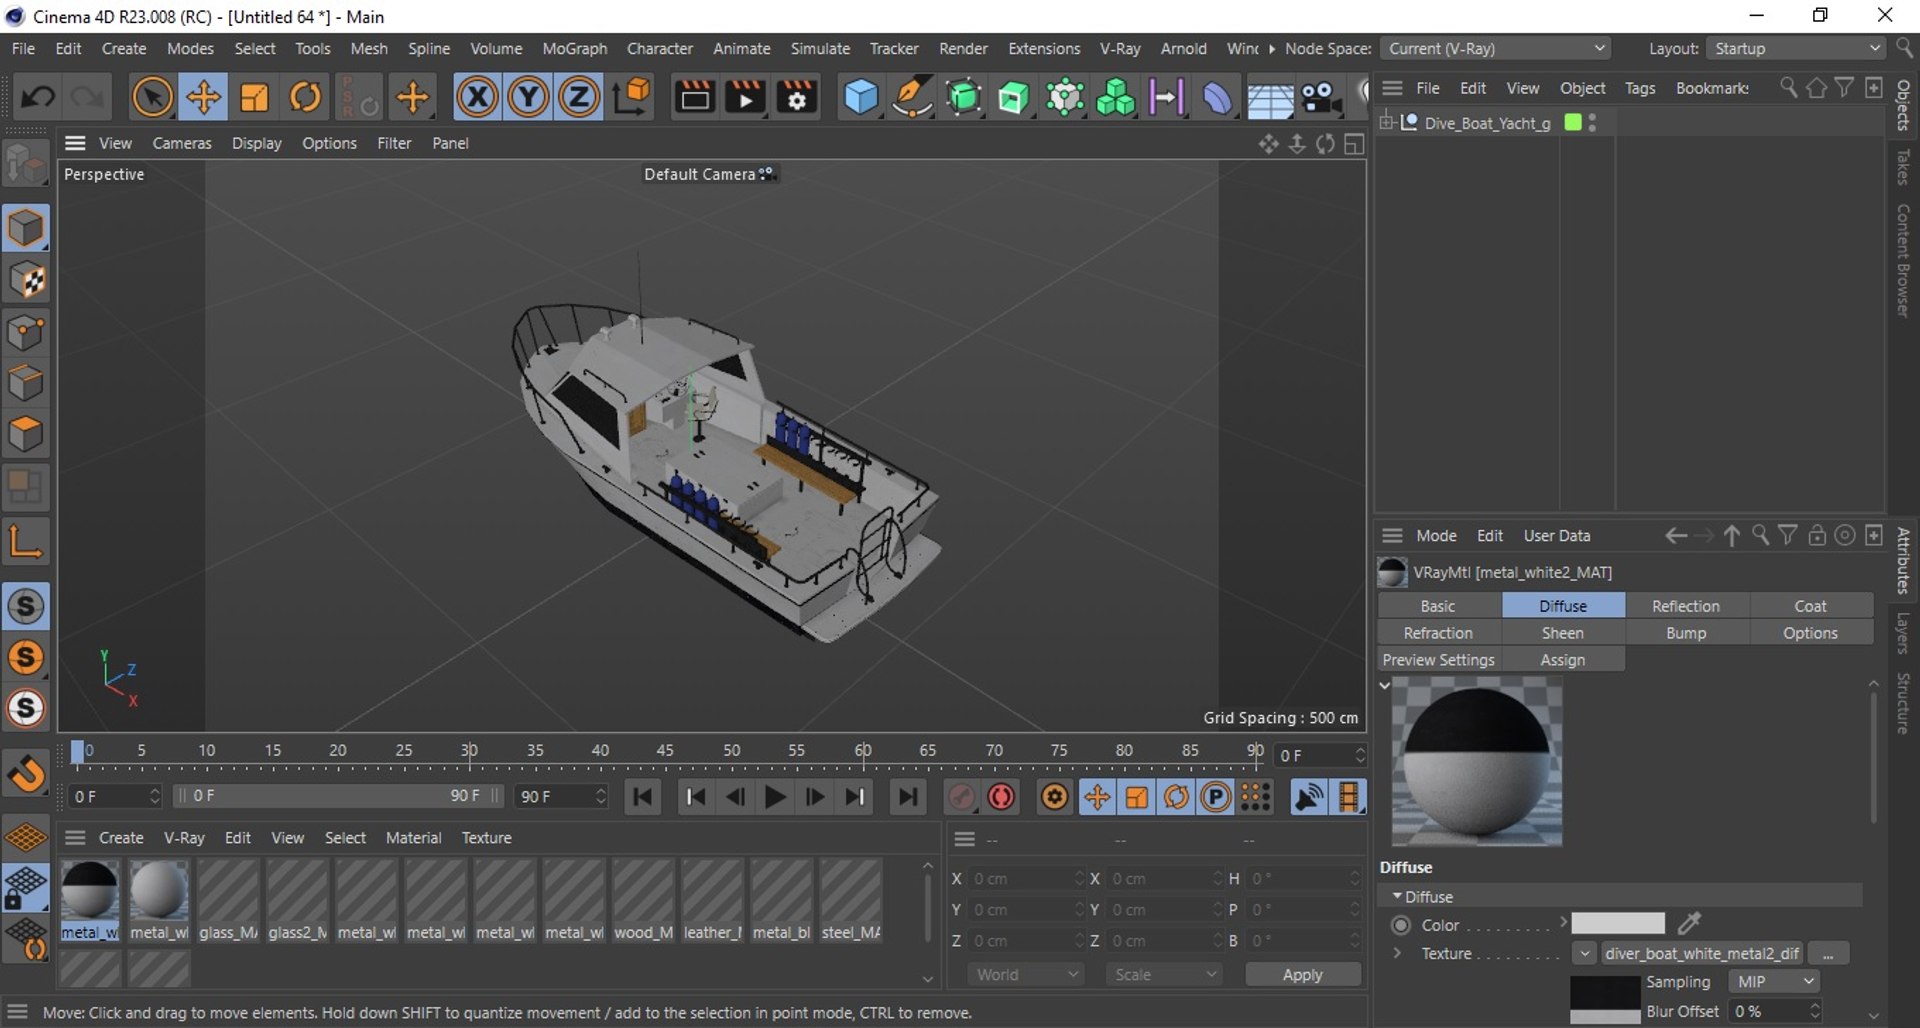
Task: Open Edit Render Settings icon
Action: click(x=797, y=97)
